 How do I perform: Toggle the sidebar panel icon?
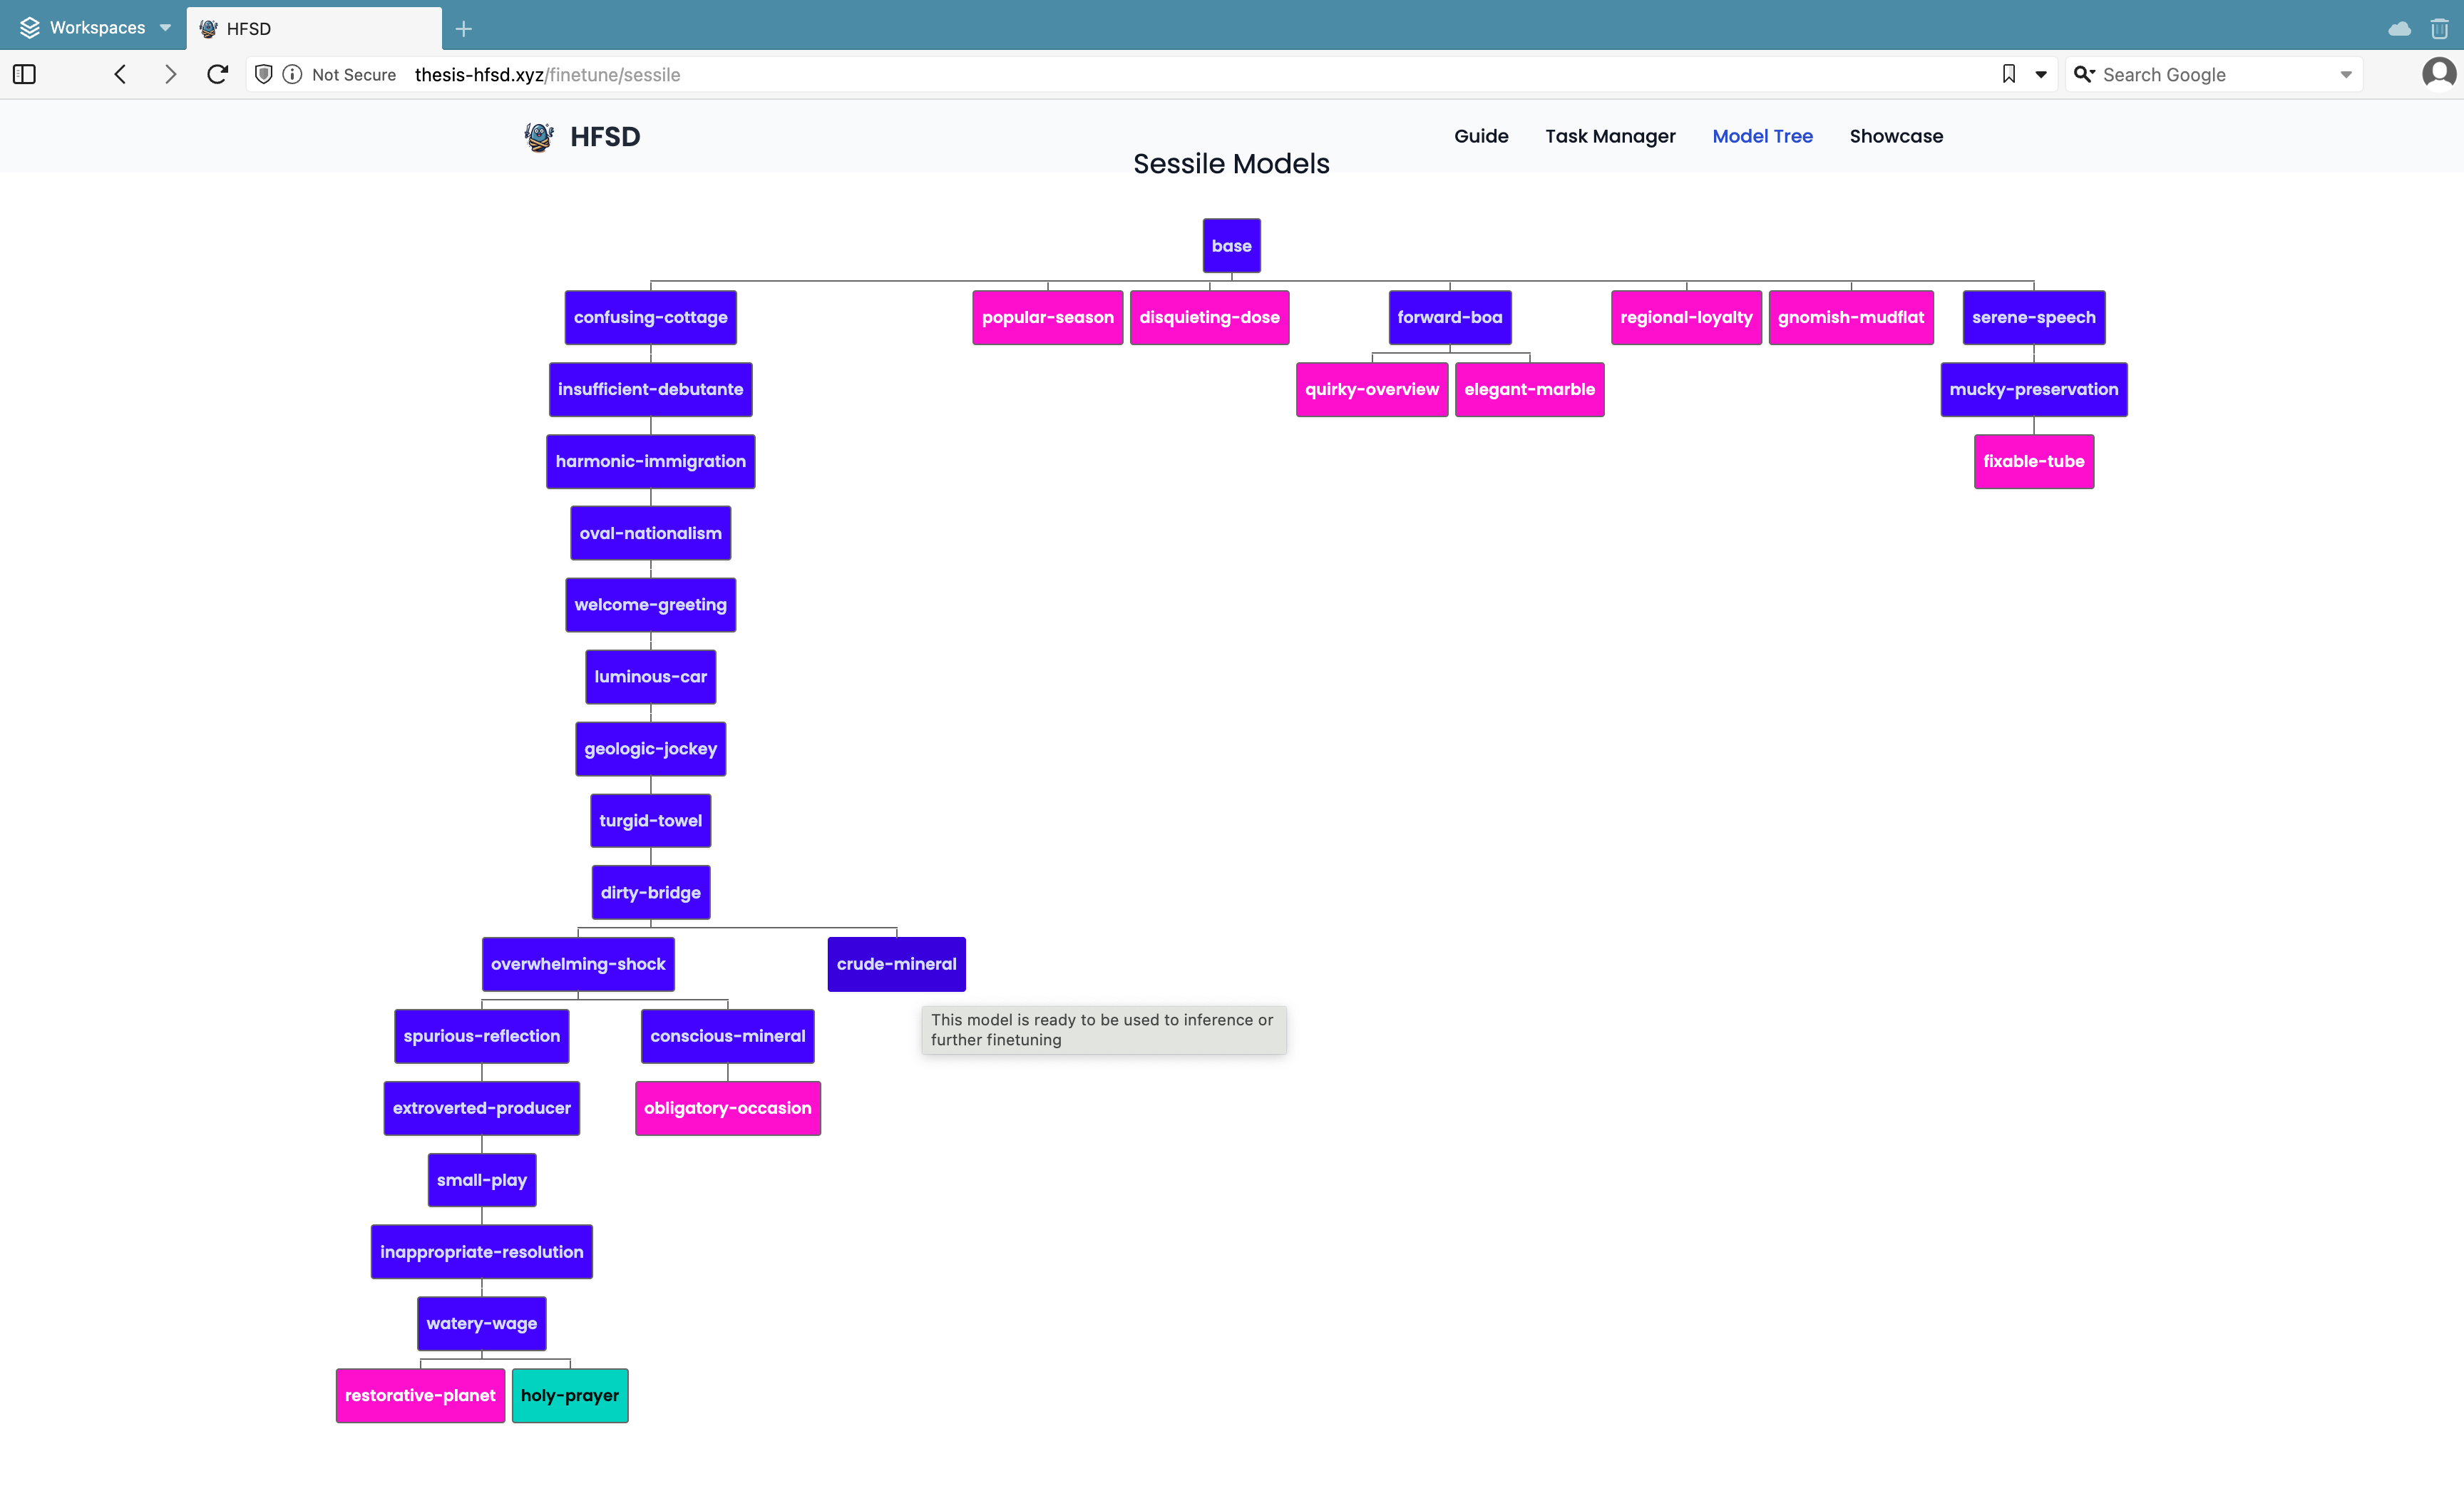click(24, 74)
